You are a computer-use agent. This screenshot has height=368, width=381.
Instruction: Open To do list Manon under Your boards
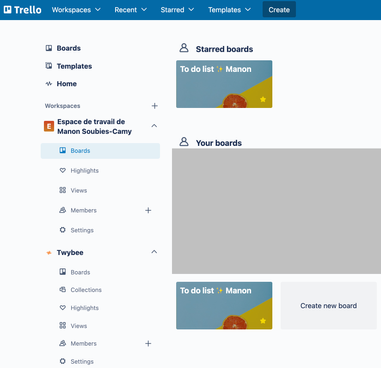(x=224, y=306)
